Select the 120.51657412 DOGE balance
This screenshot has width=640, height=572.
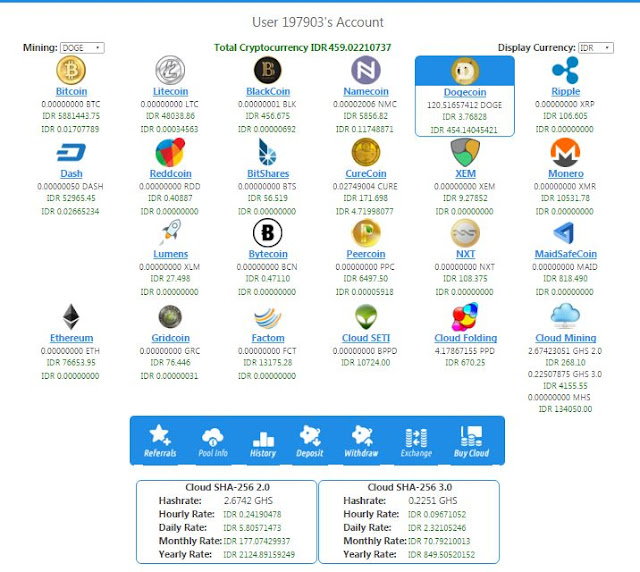464,105
